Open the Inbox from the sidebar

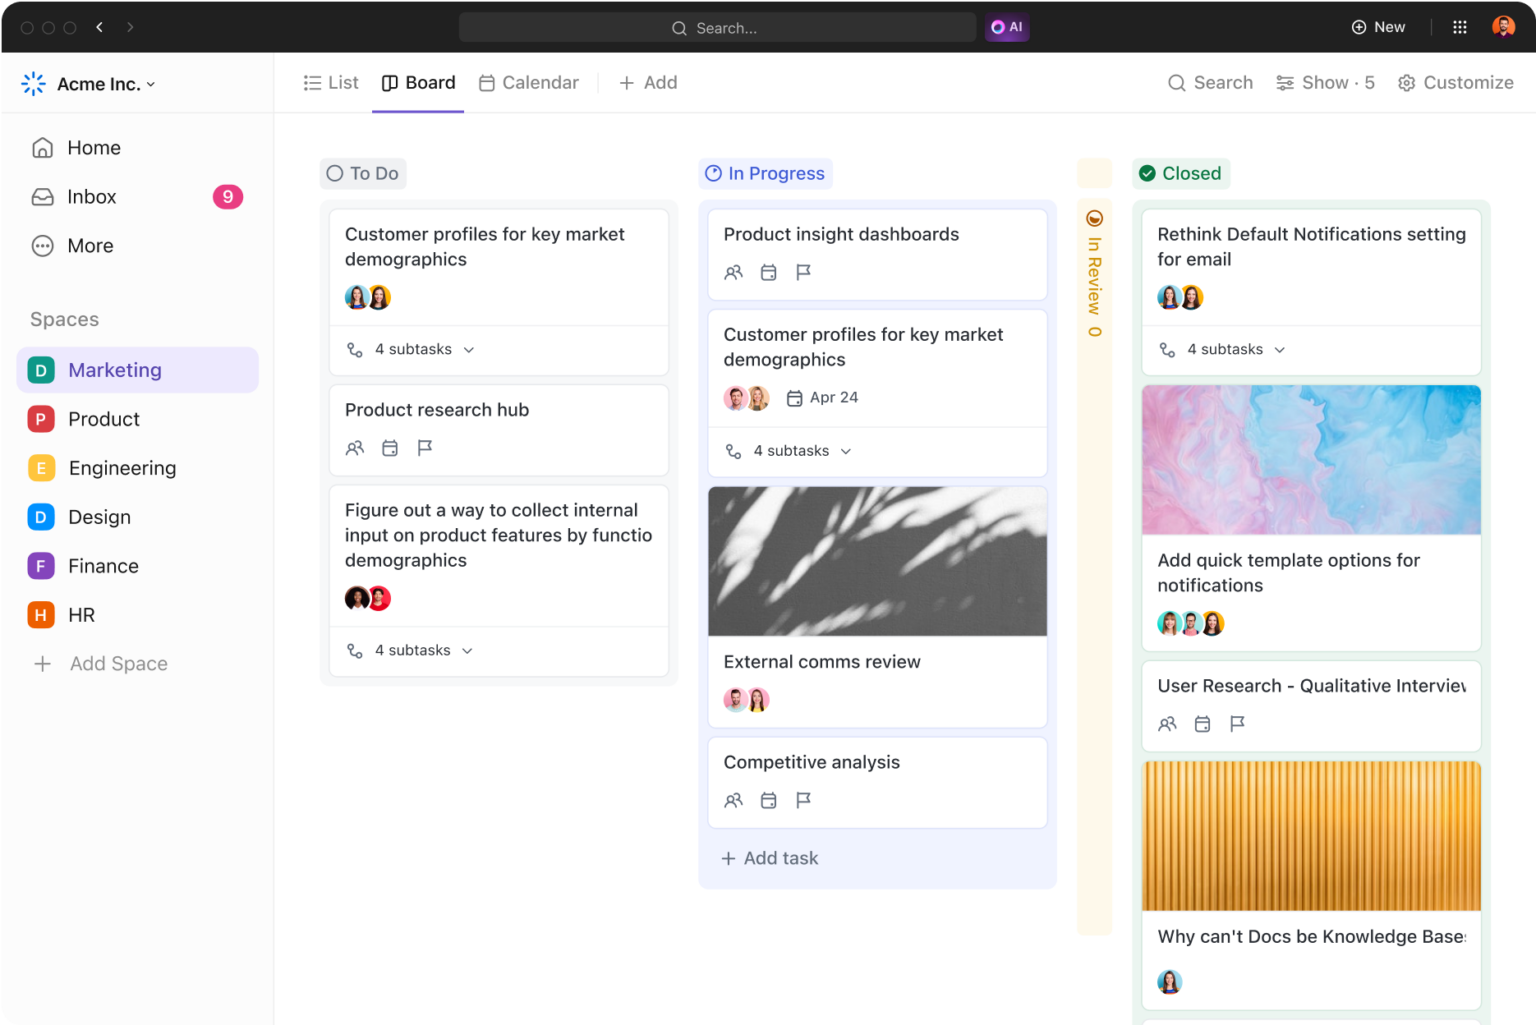pos(92,196)
